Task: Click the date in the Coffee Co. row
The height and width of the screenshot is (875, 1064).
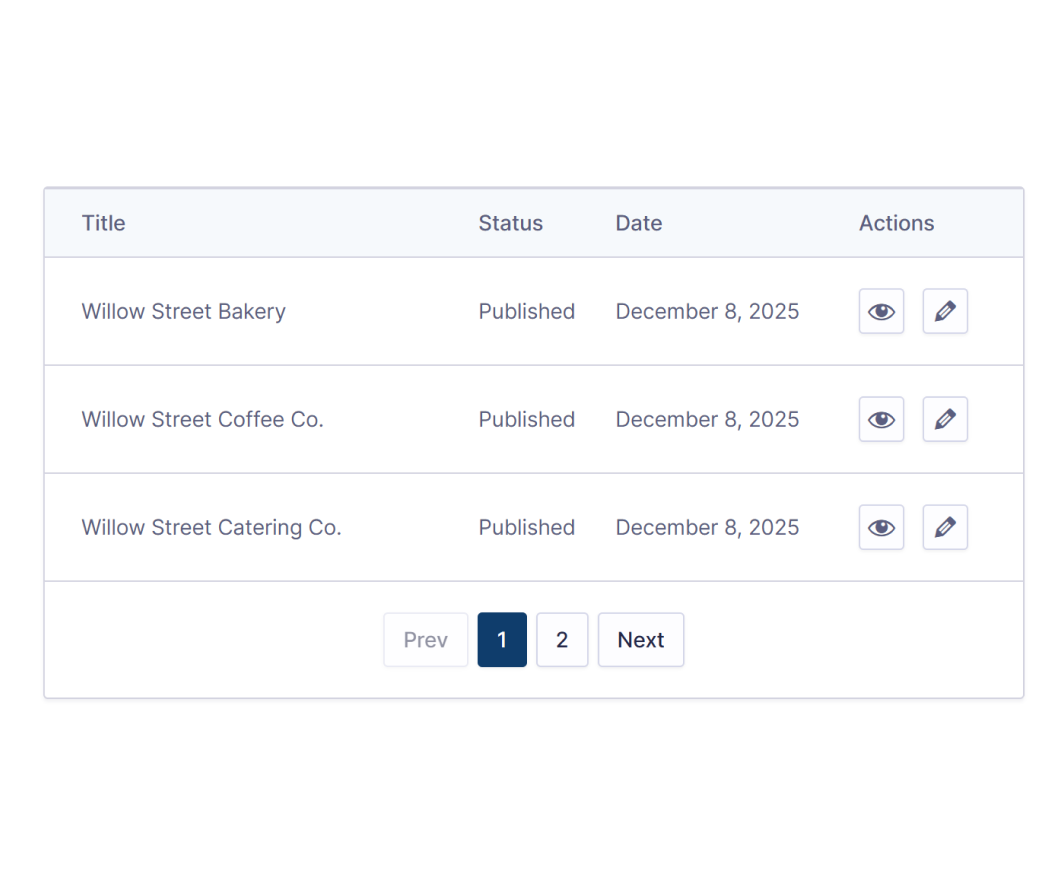Action: point(707,419)
